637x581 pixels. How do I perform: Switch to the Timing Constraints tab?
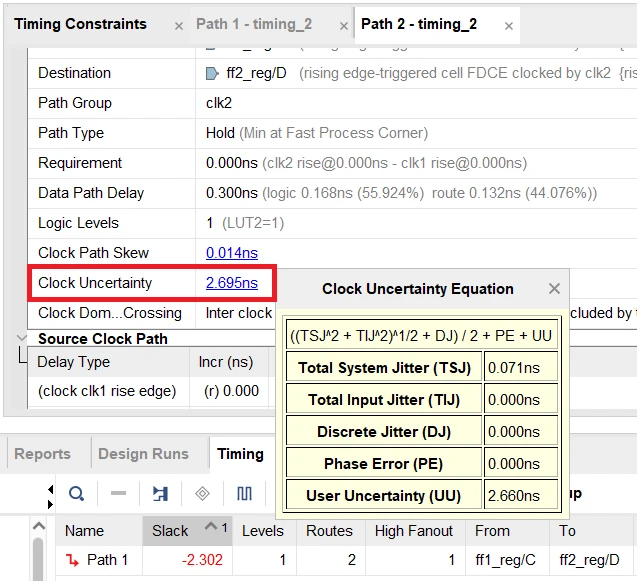[x=80, y=24]
